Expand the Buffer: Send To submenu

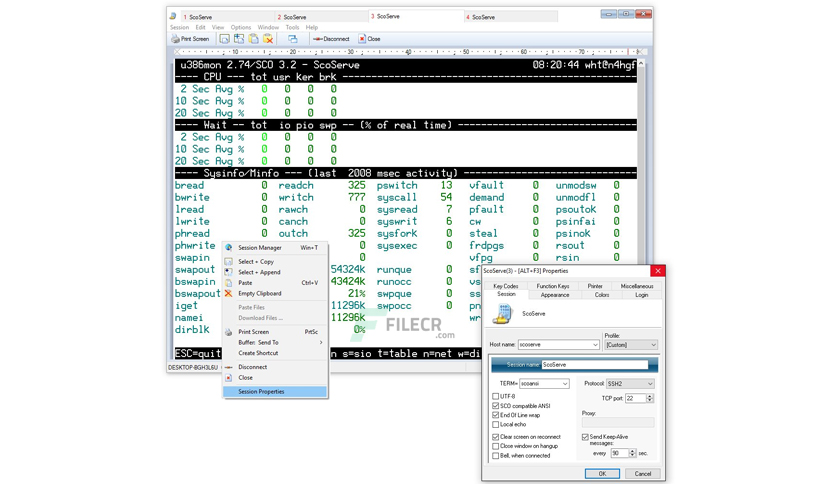click(275, 343)
